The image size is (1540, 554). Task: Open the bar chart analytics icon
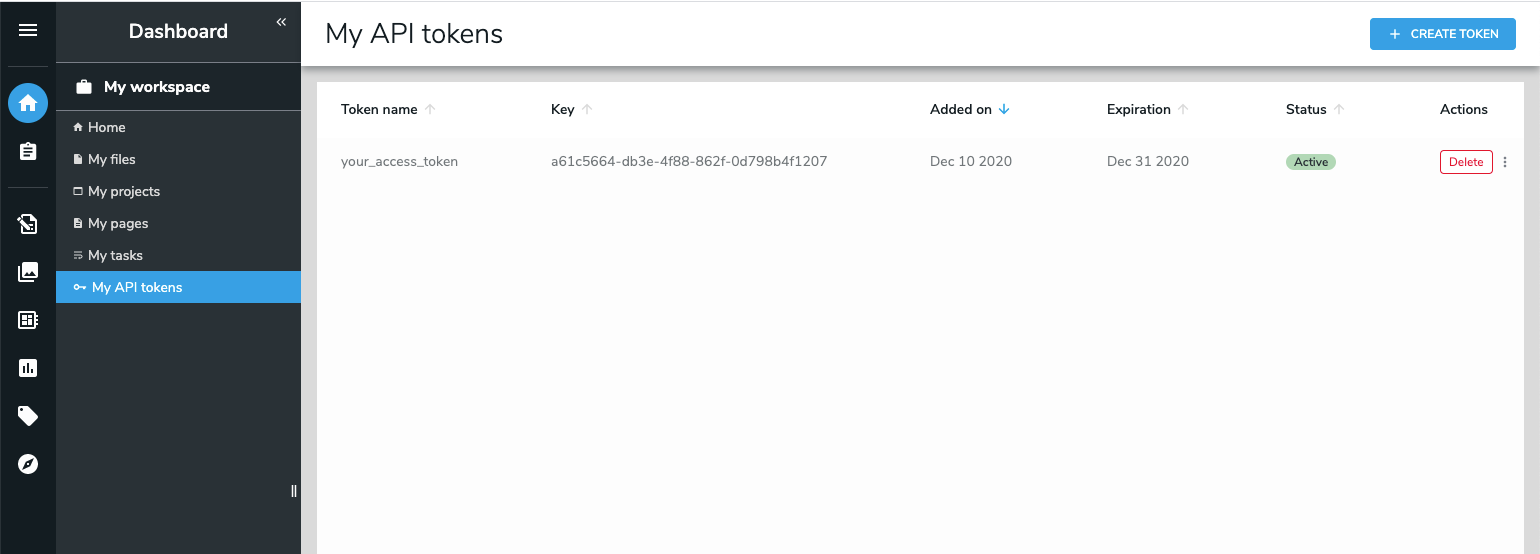point(28,368)
